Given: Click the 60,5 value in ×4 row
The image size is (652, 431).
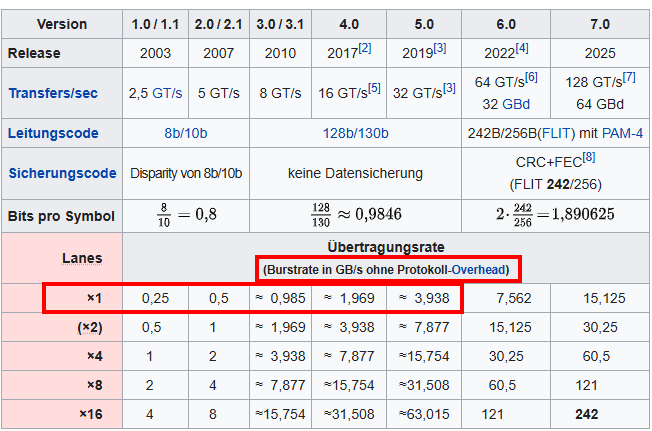Looking at the screenshot, I should click(596, 356).
